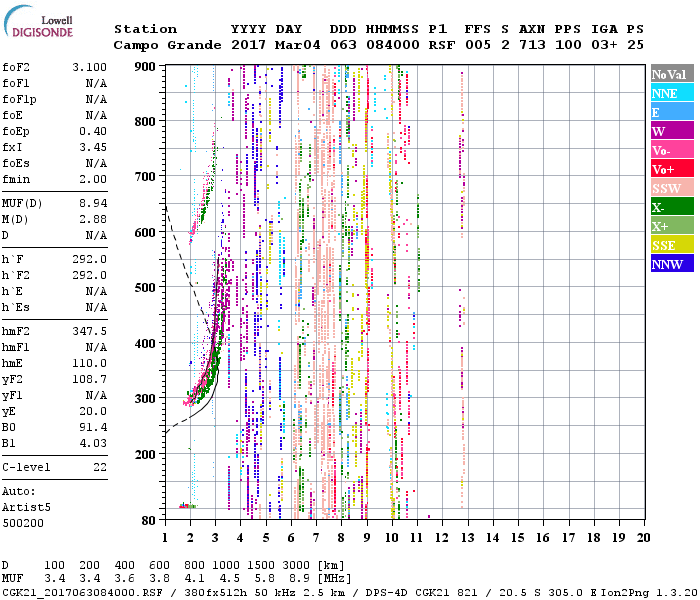700x600 pixels.
Task: Click the CGK21_2017063084000.RSF filename
Action: click(82, 592)
